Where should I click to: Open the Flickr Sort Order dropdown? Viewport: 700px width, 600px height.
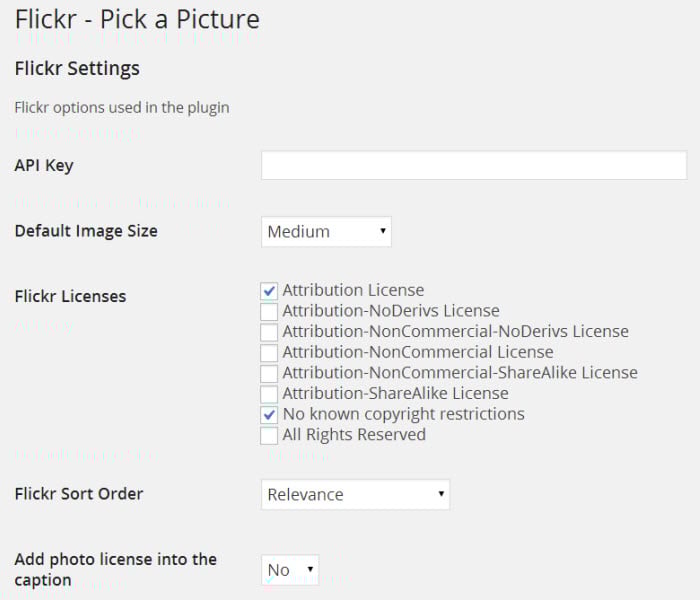point(355,494)
